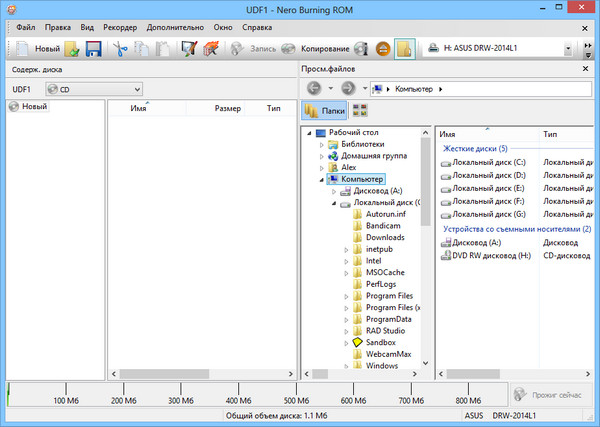Click the forward arrow in file browser
600x427 pixels.
click(x=347, y=88)
